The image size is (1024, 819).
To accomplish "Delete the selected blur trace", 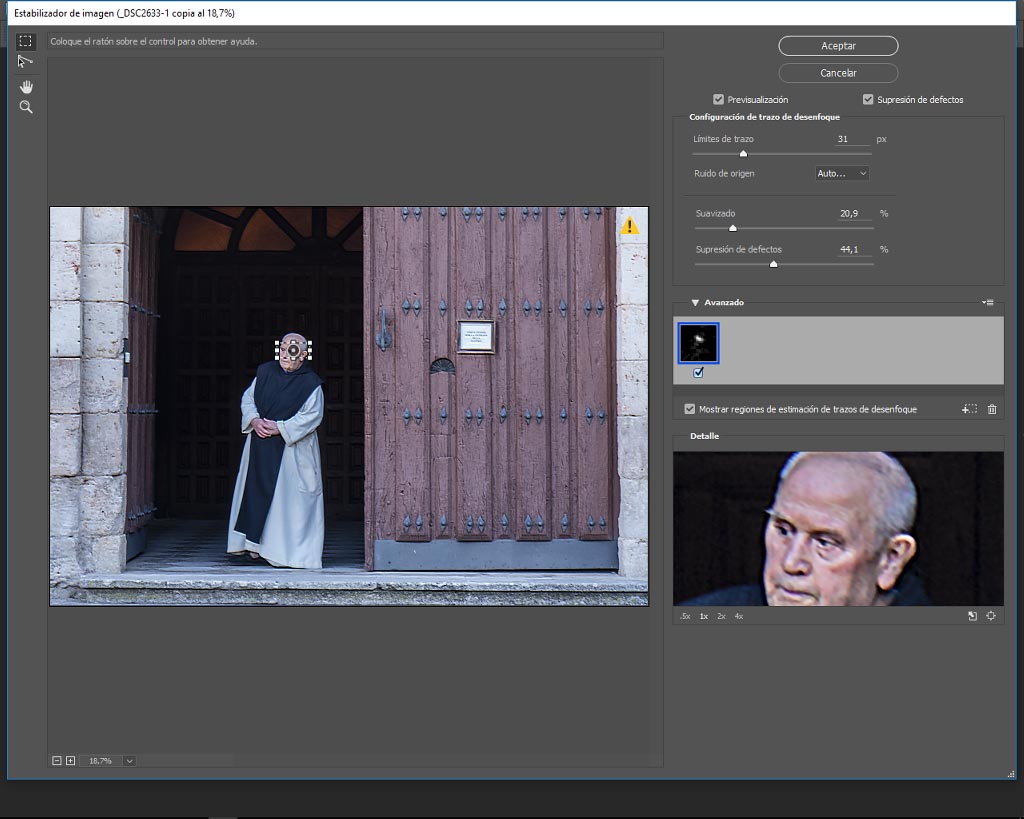I will [992, 410].
